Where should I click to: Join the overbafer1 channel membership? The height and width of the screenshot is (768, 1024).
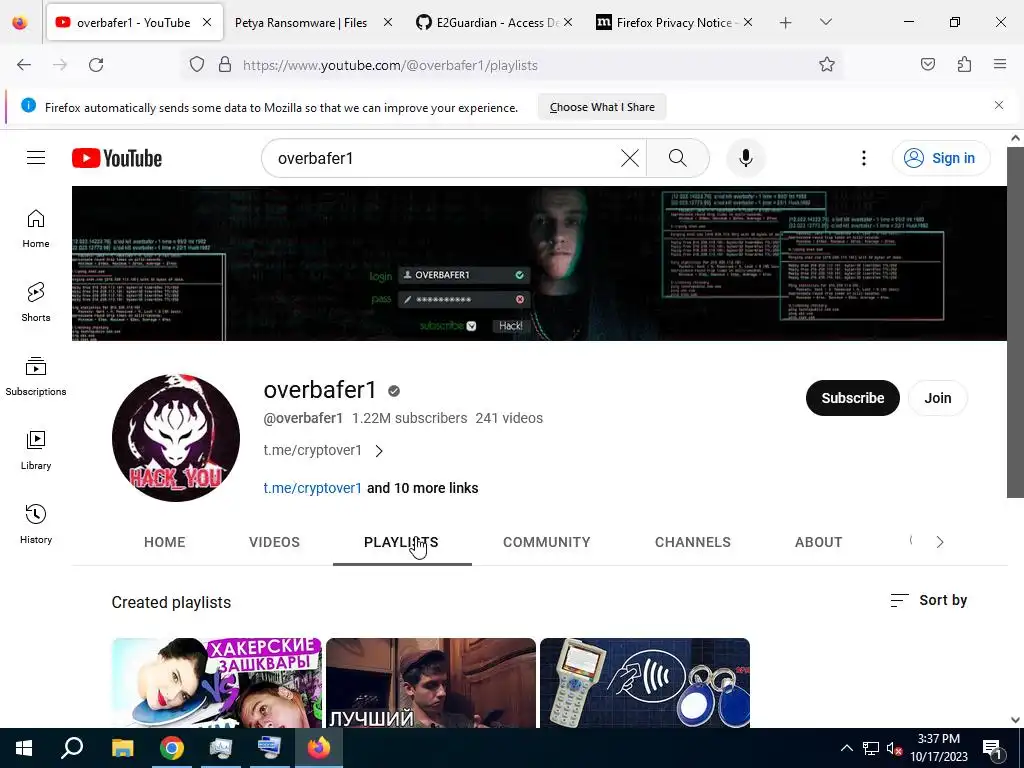pyautogui.click(x=937, y=398)
